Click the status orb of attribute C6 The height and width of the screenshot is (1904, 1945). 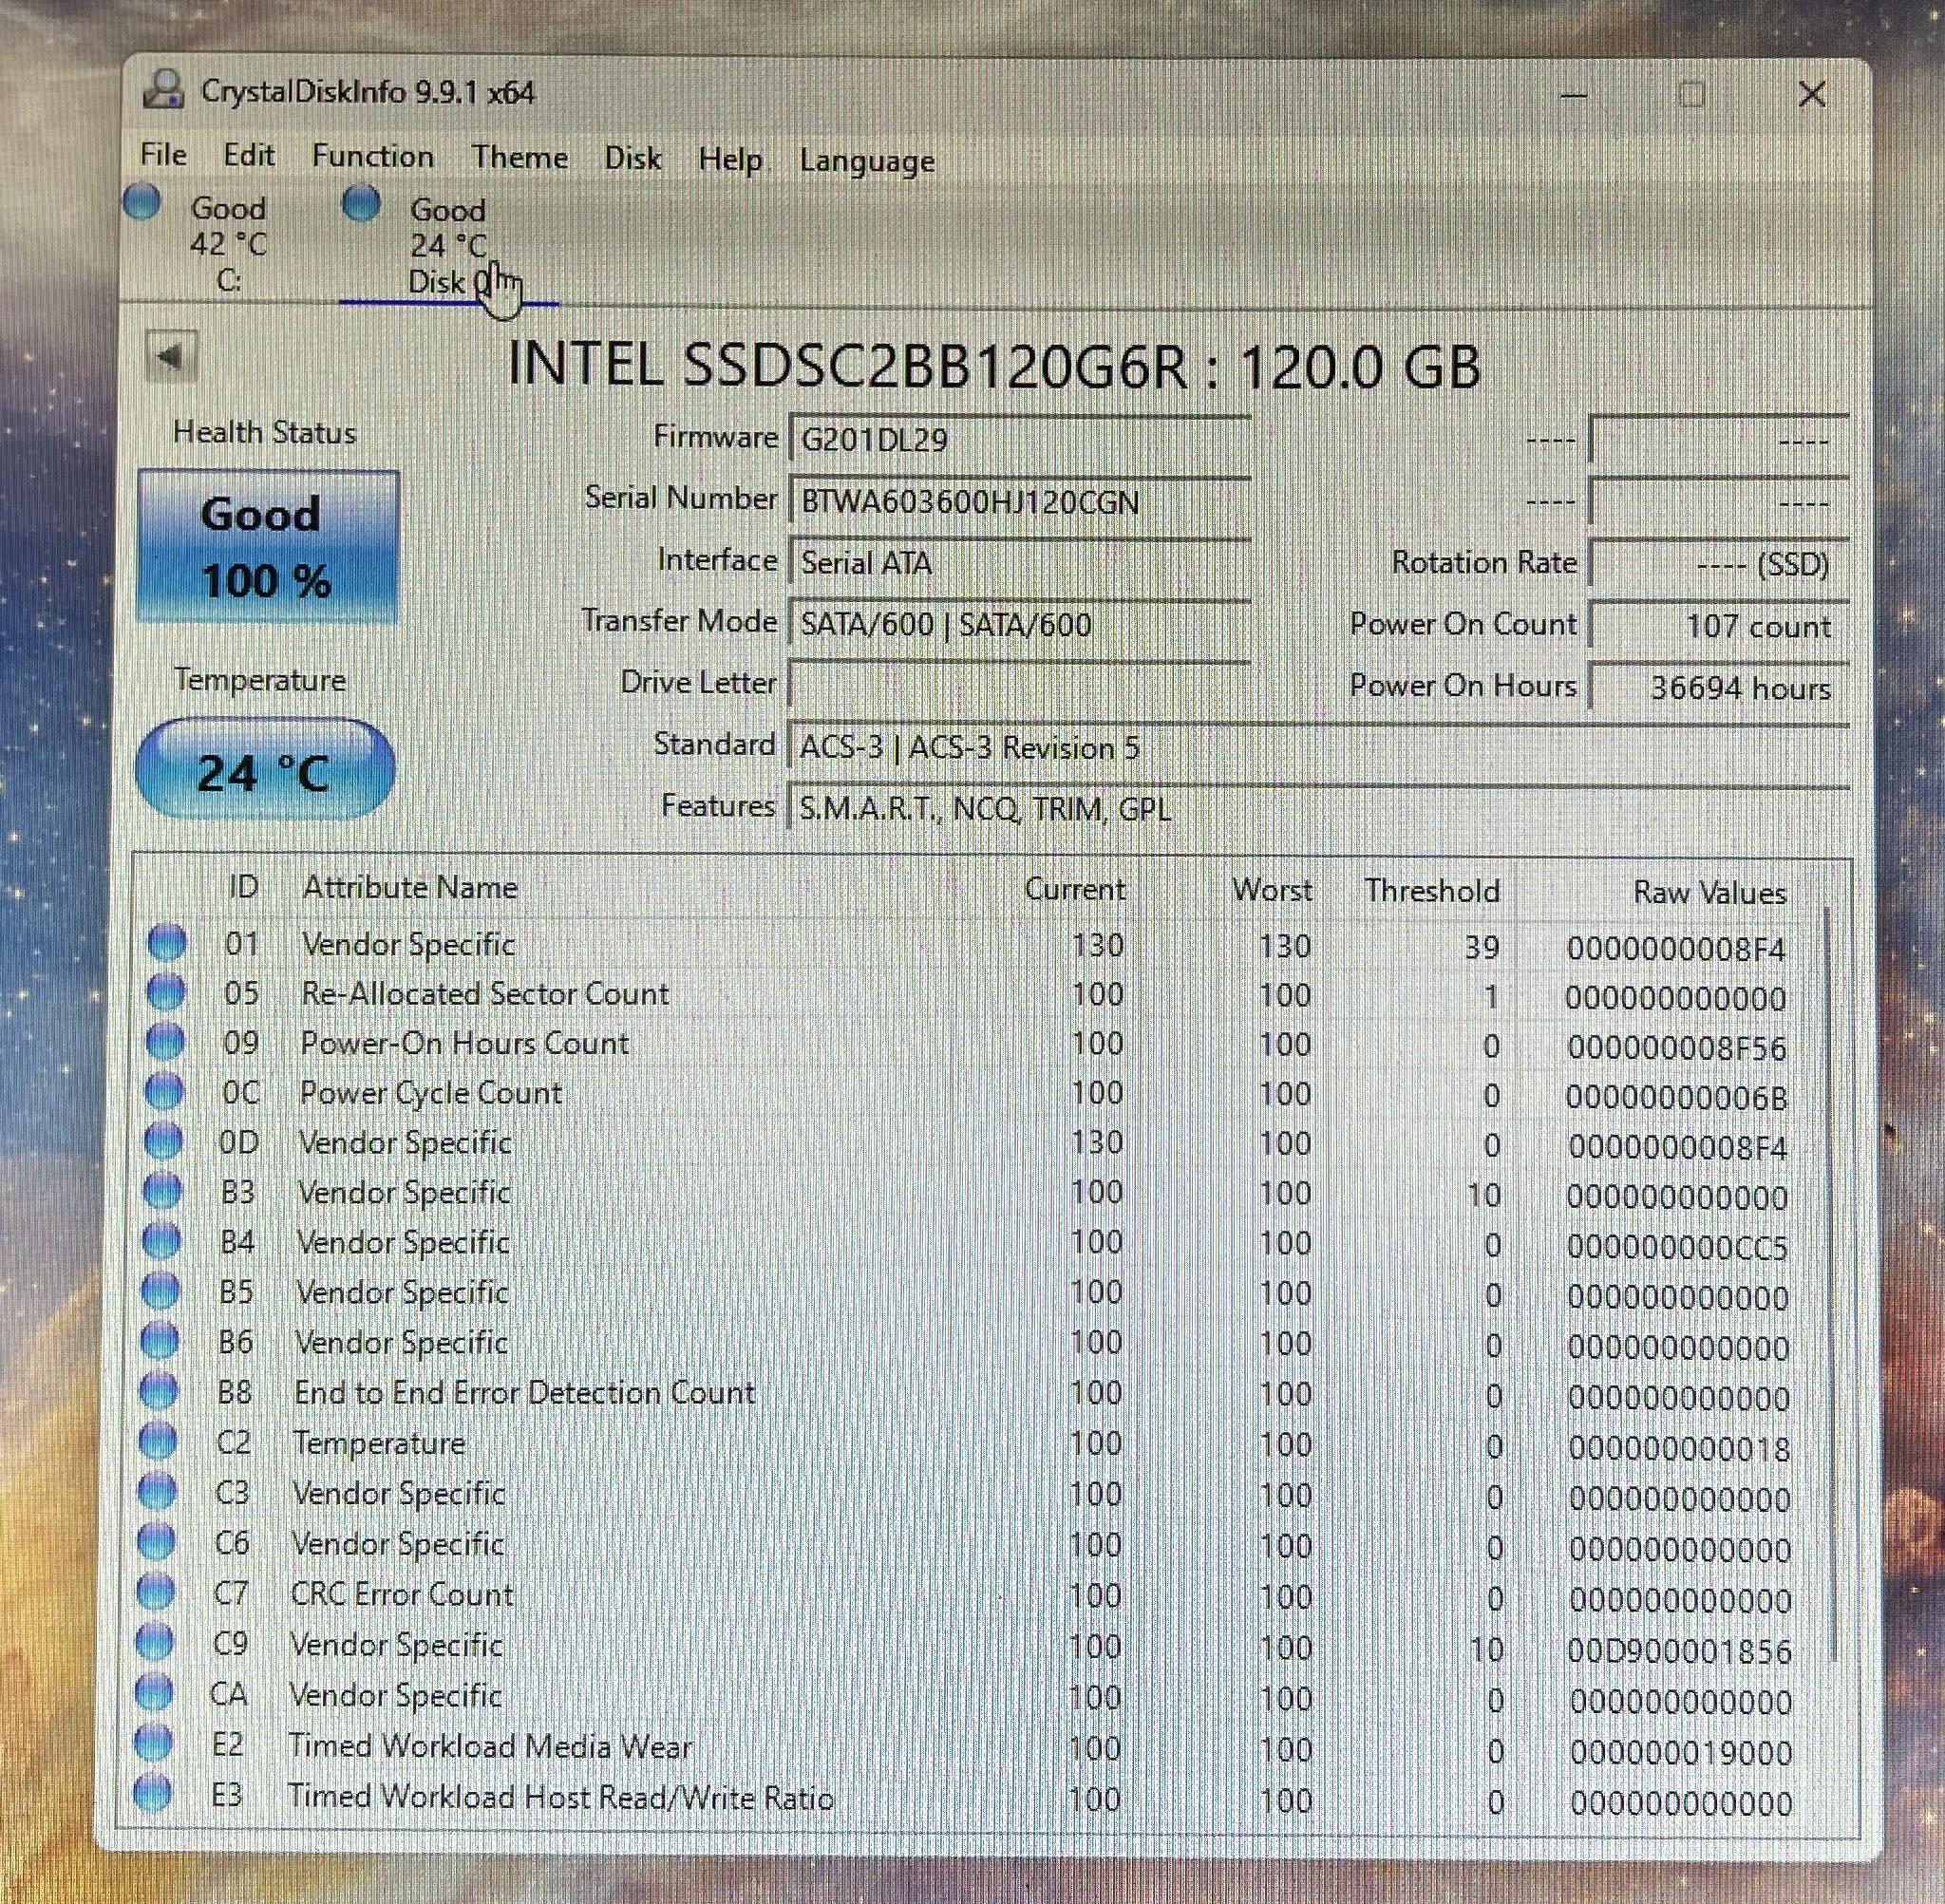pos(155,1540)
